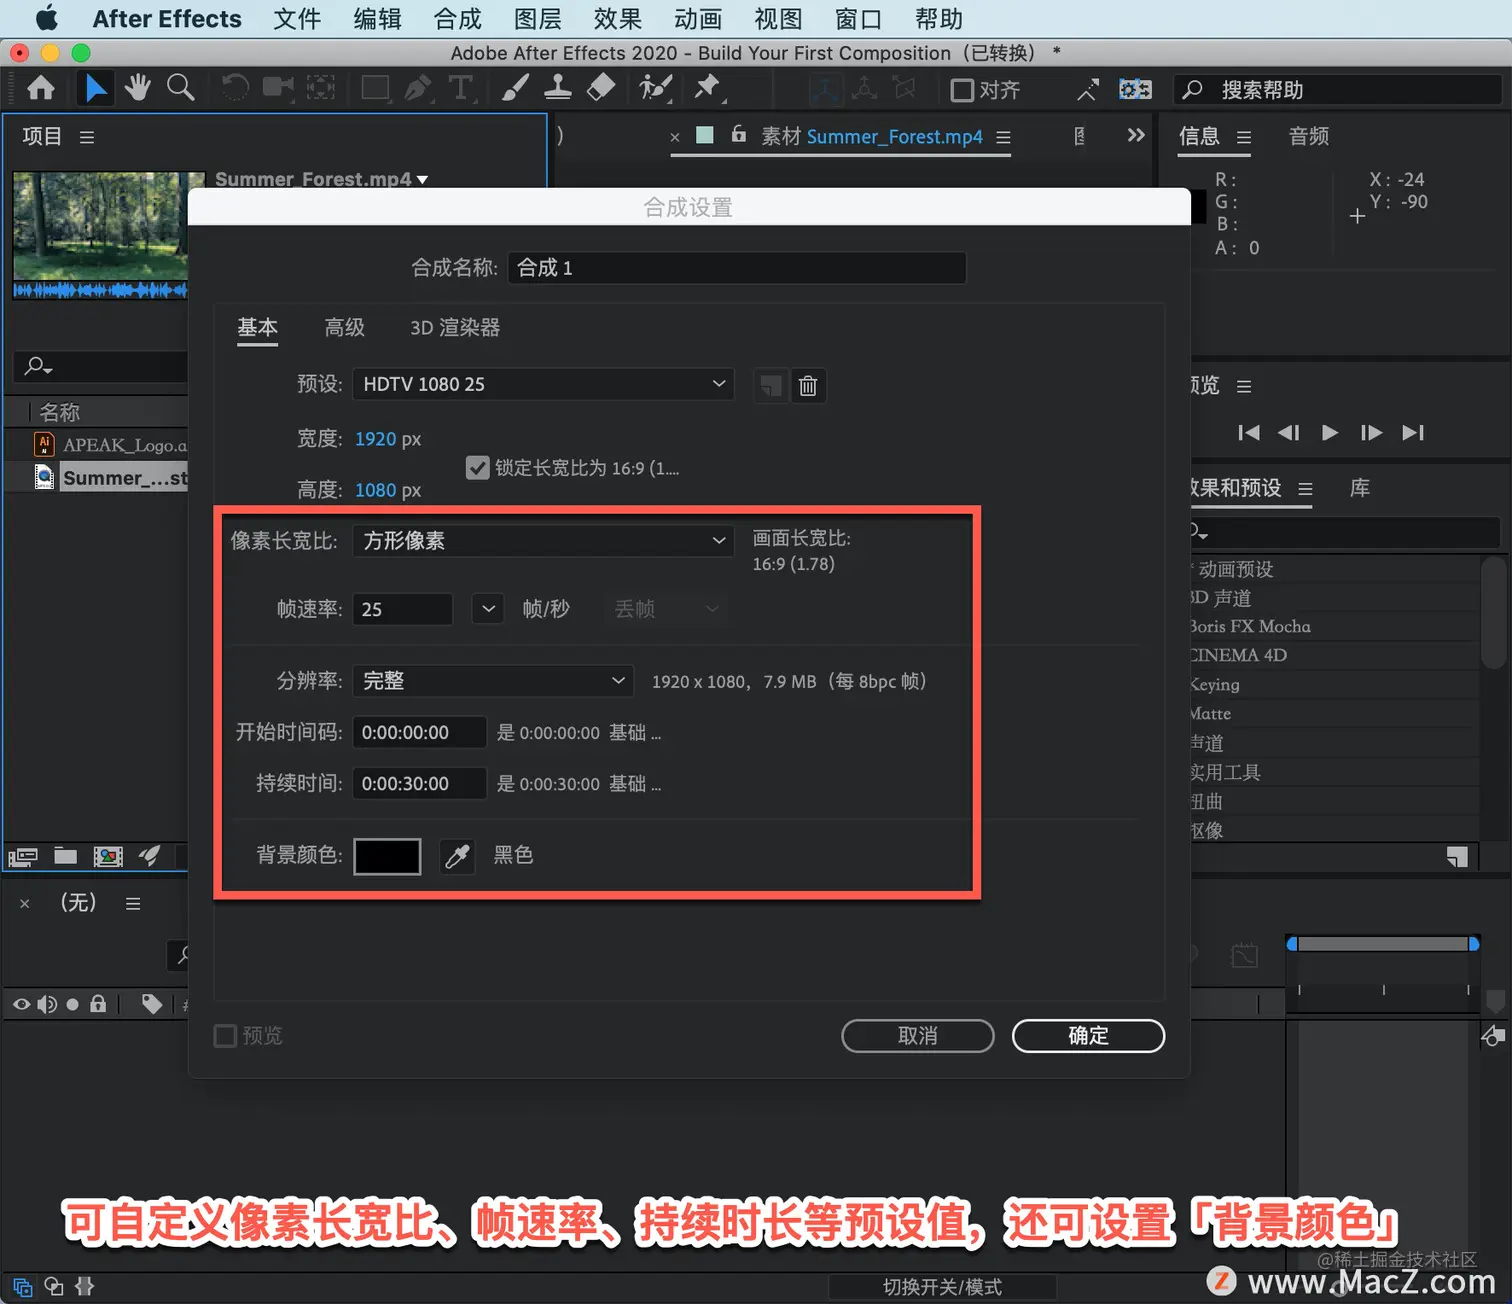Open the 合成 menu
The height and width of the screenshot is (1304, 1512).
(457, 19)
